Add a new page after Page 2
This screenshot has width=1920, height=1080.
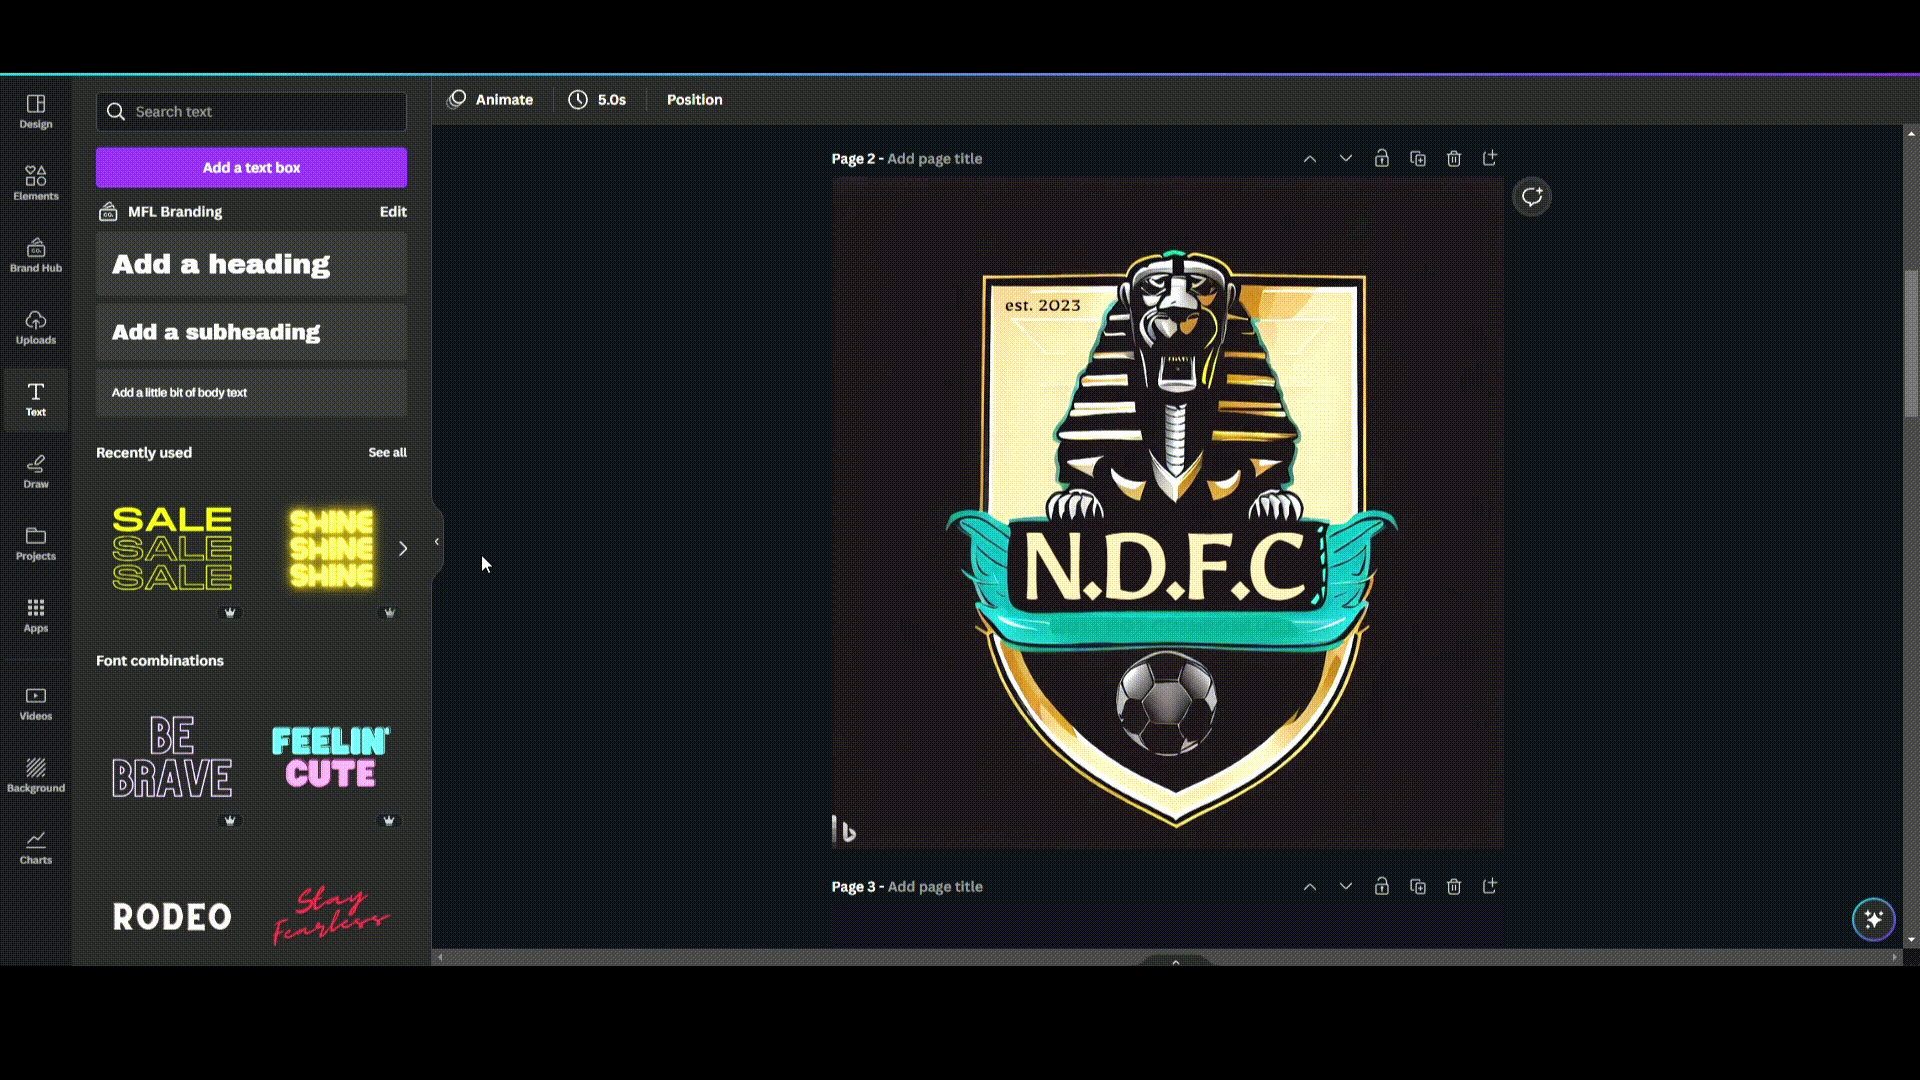[1490, 159]
